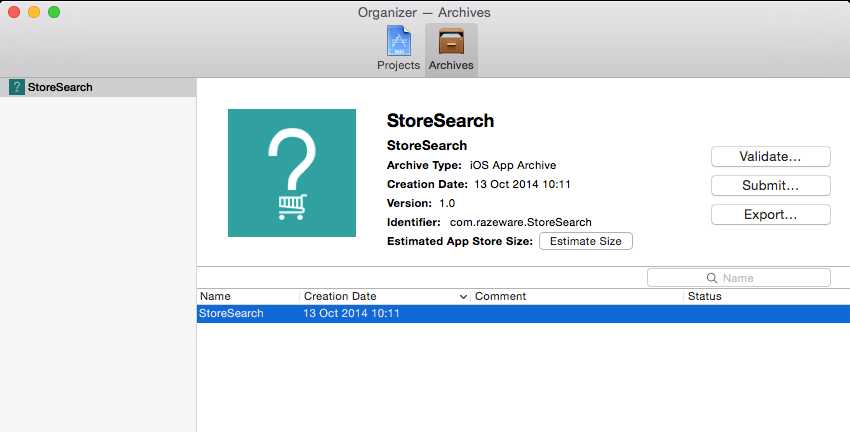This screenshot has width=850, height=432.
Task: Click the Version 1.0 value
Action: pos(447,203)
